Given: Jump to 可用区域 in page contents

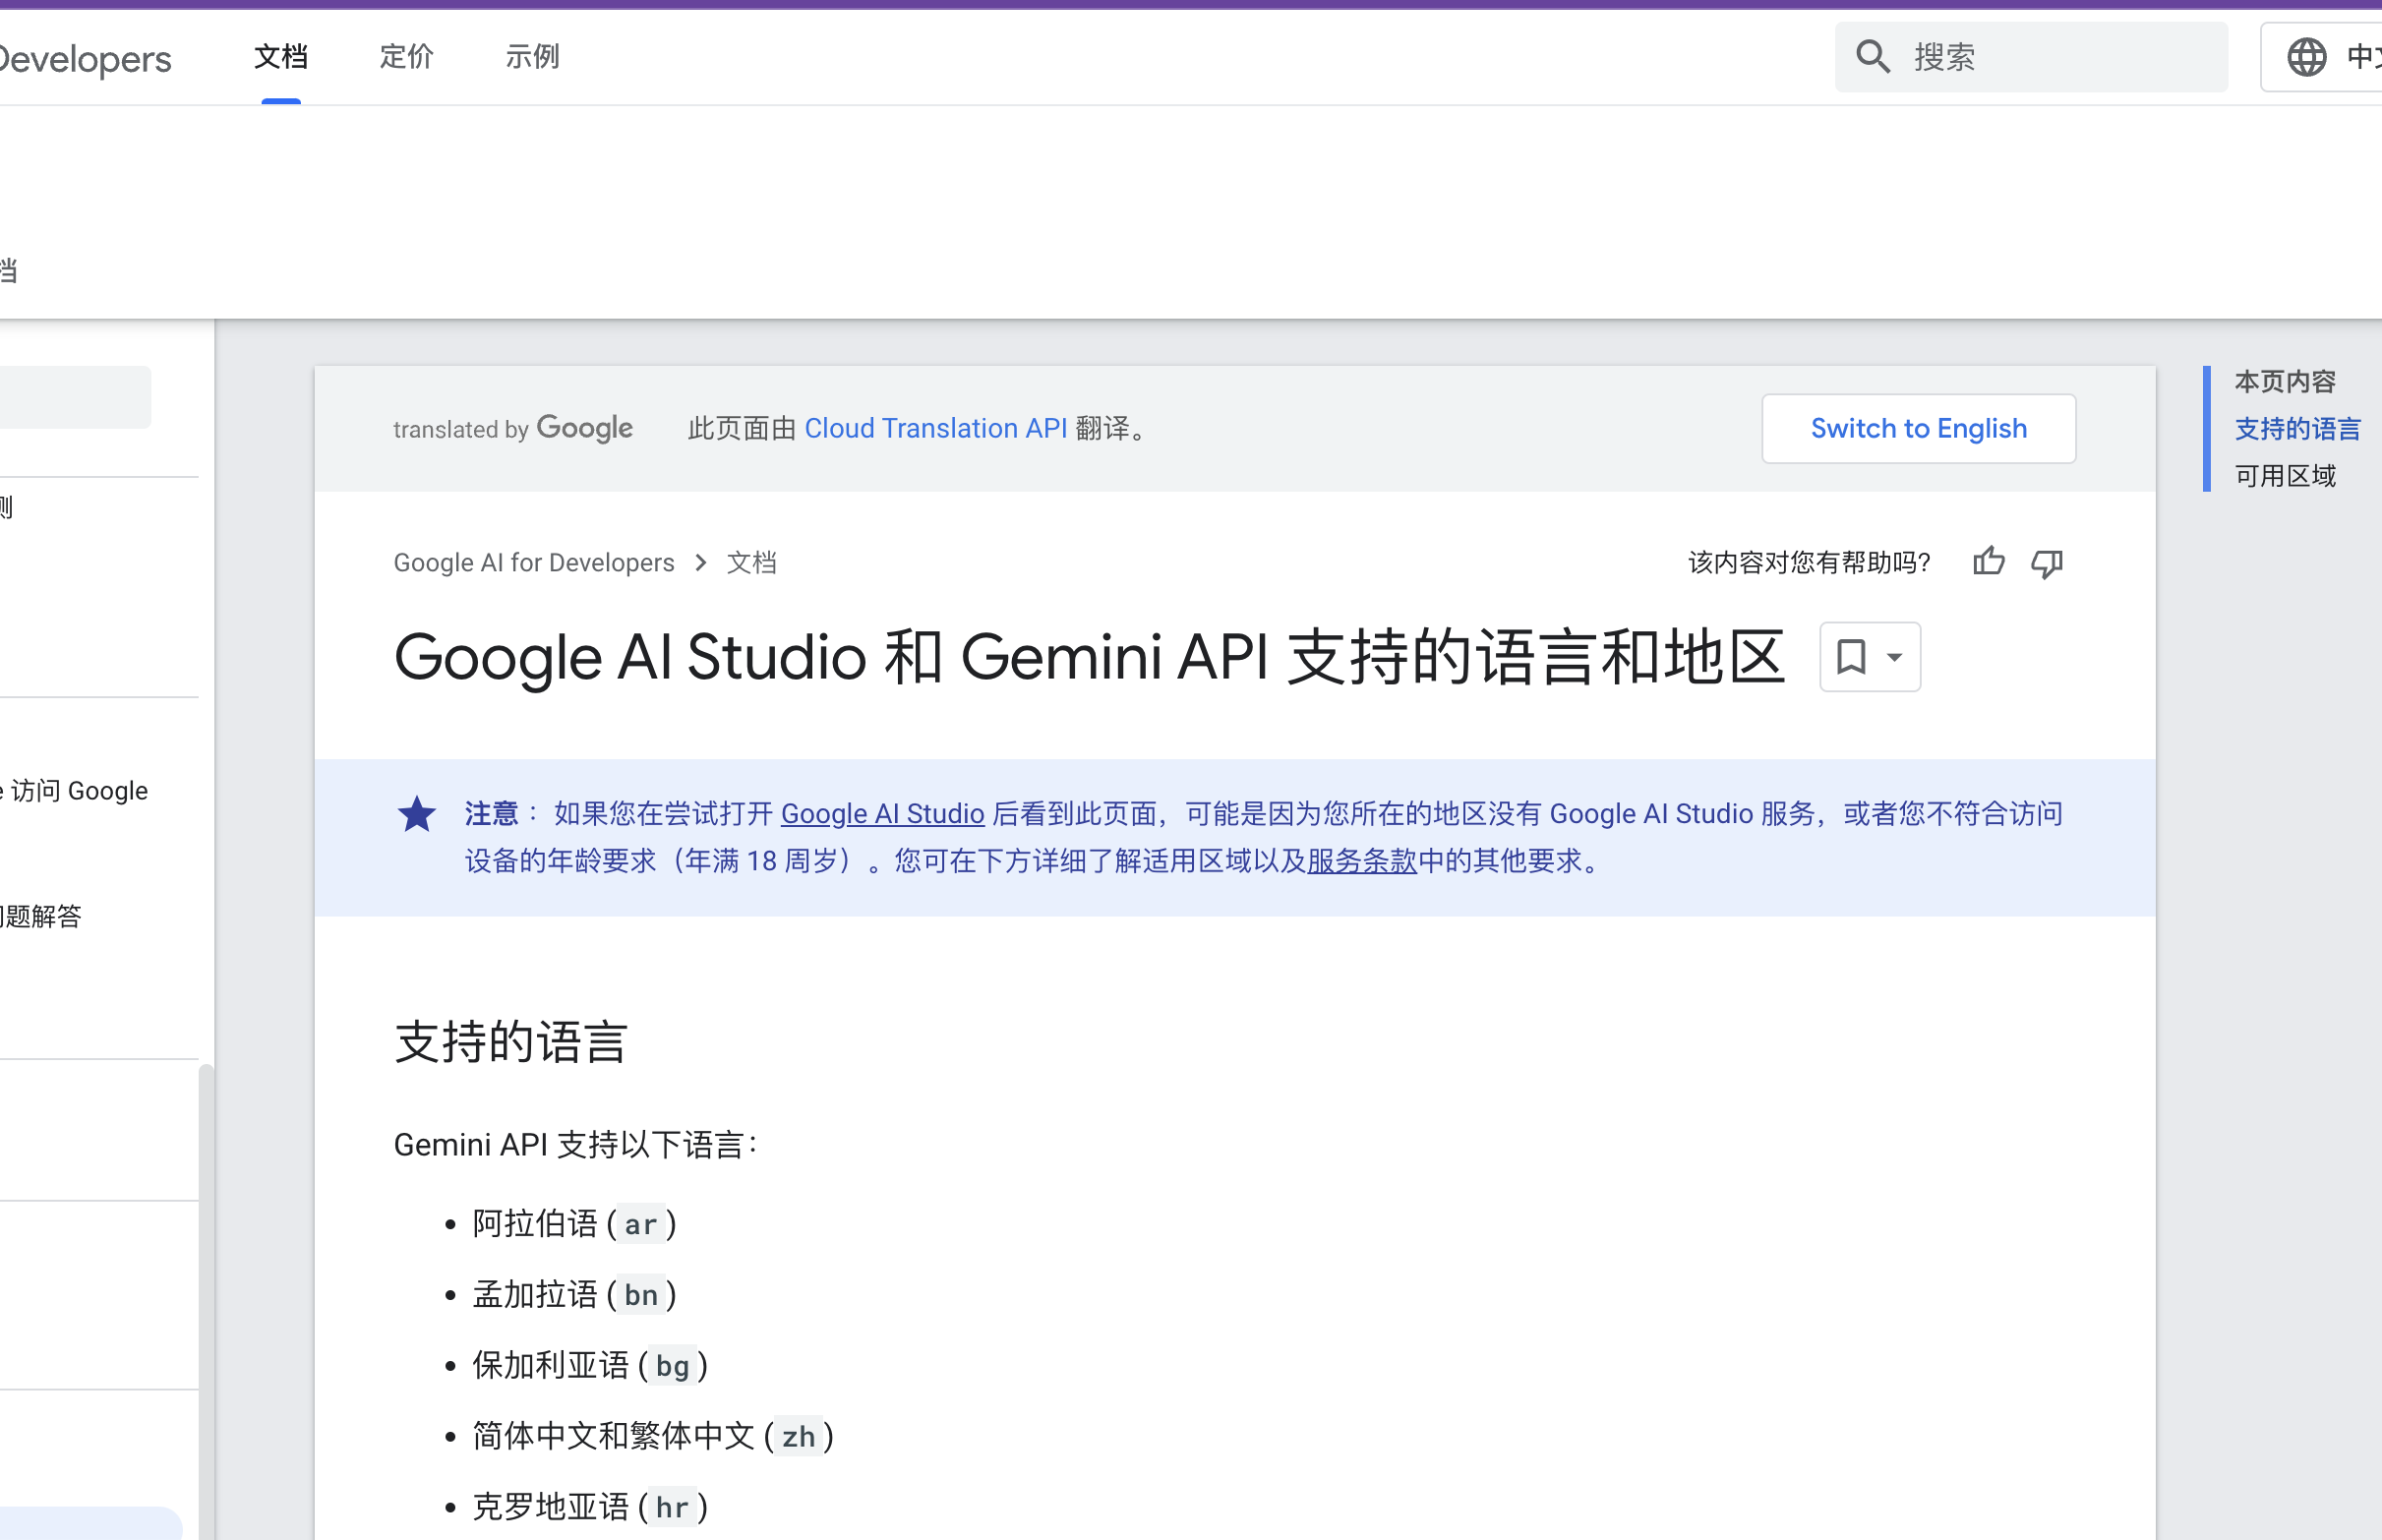Looking at the screenshot, I should (2285, 476).
